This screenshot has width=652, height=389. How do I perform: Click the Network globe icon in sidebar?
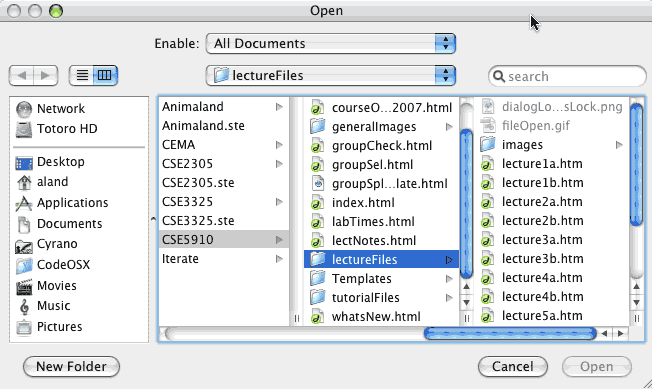coord(24,109)
